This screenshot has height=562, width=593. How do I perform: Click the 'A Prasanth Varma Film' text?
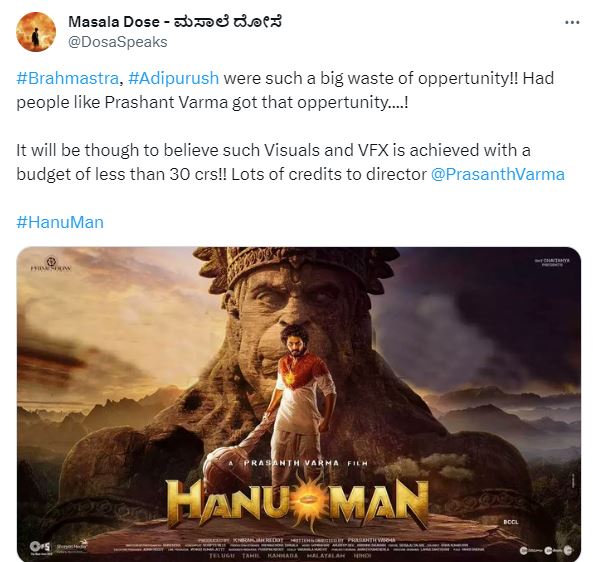[x=298, y=463]
